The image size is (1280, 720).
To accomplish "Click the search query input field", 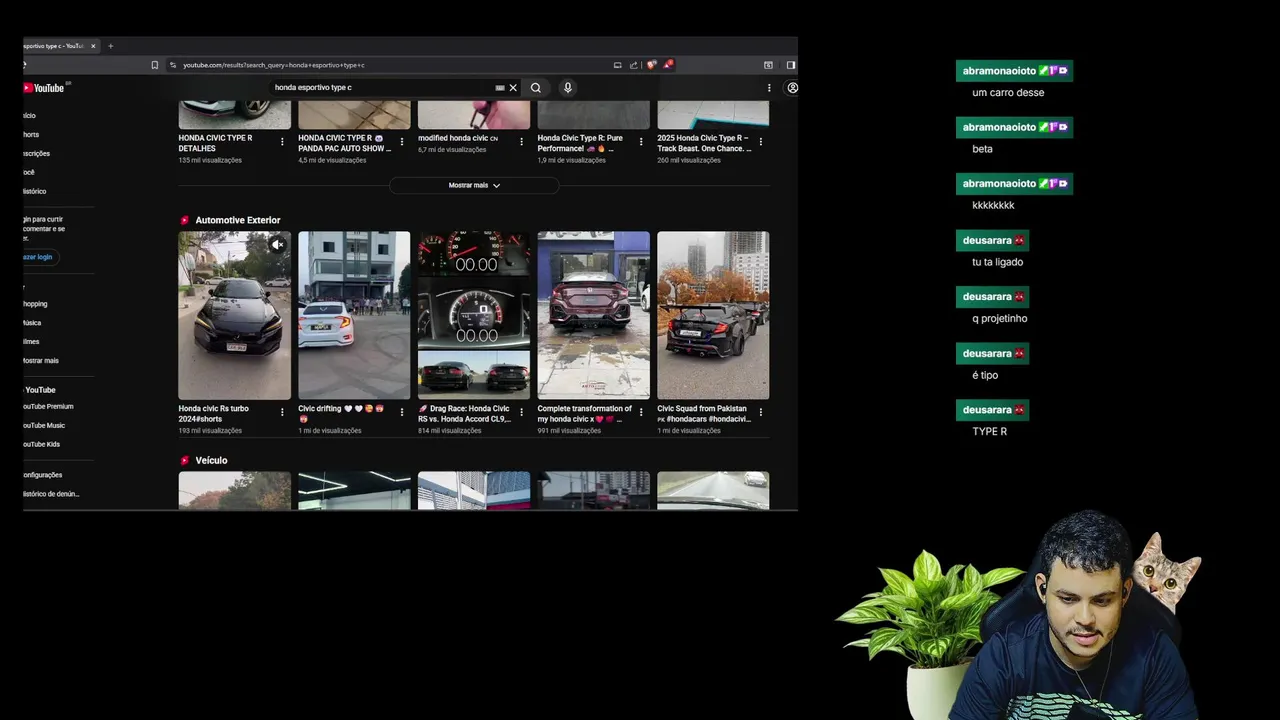I will coord(385,88).
